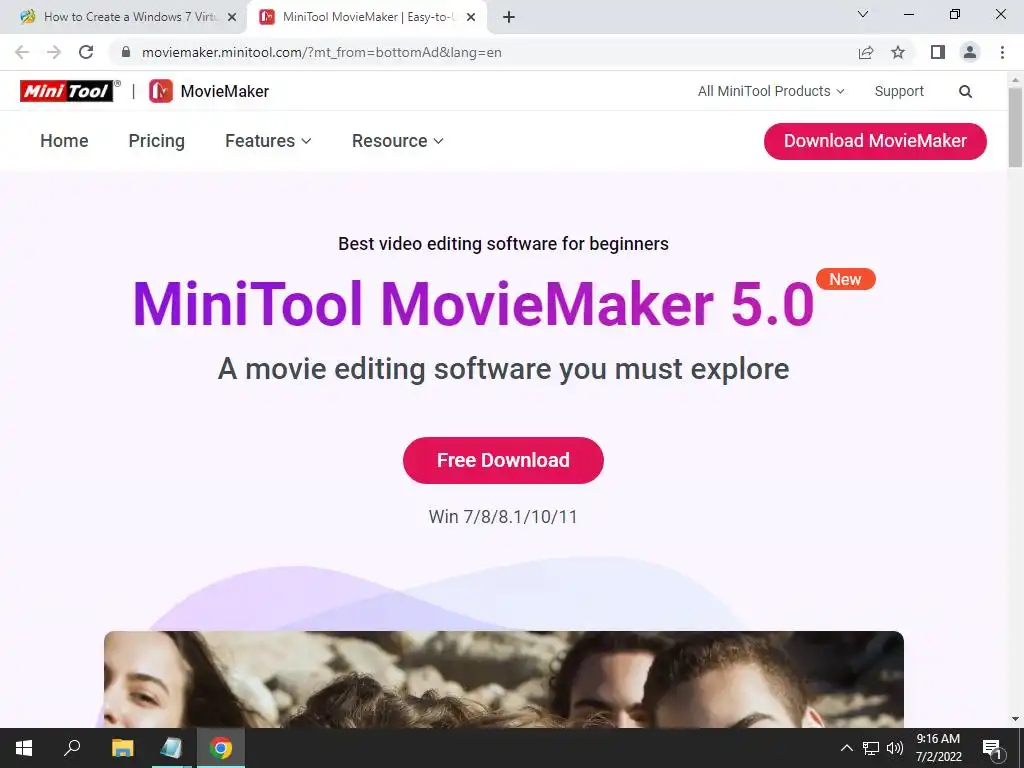Click the Free Download button
Viewport: 1024px width, 768px height.
coord(503,460)
